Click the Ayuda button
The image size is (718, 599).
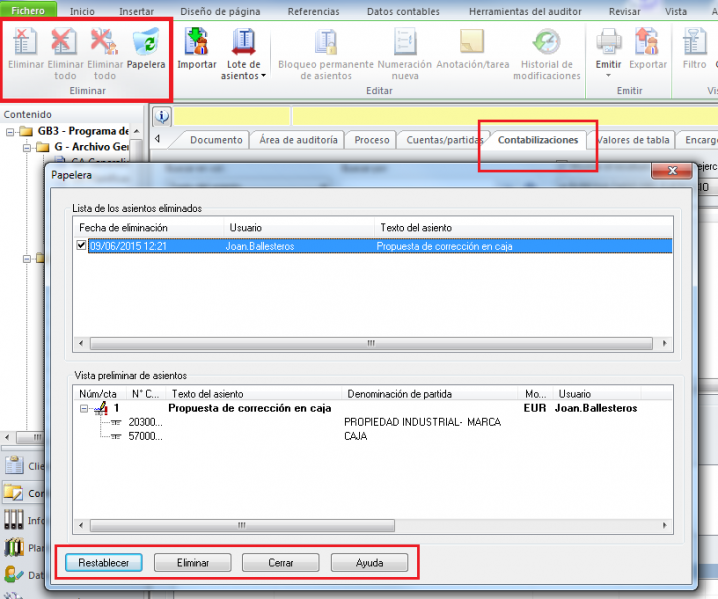click(370, 562)
